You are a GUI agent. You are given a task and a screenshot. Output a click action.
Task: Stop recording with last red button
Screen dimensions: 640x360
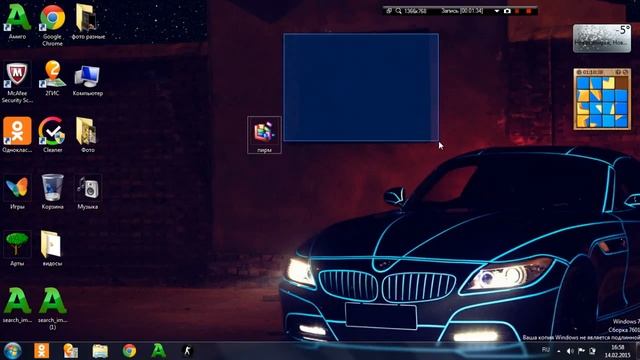point(529,11)
